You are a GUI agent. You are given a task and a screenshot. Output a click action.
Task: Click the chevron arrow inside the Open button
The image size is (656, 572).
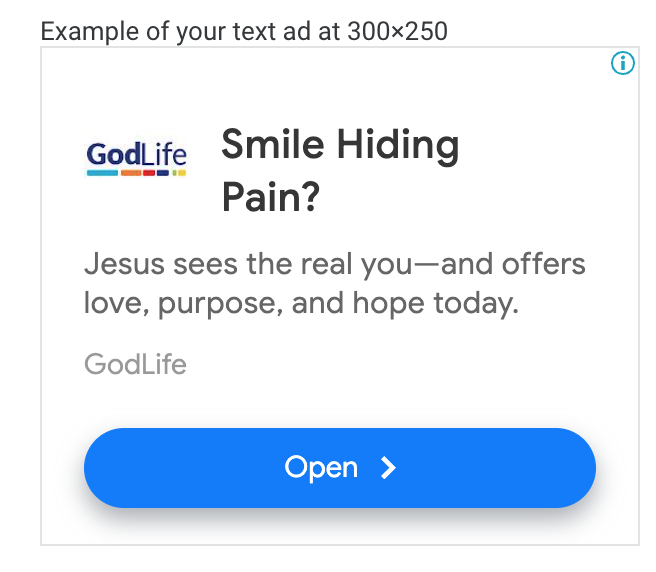(x=388, y=467)
